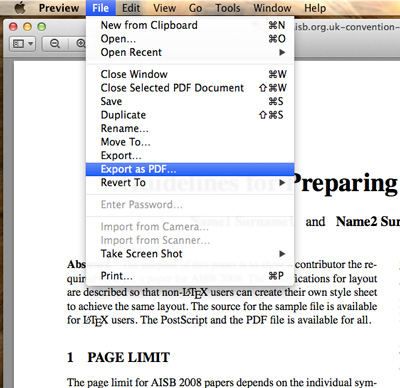The width and height of the screenshot is (400, 388).
Task: Choose Close Window
Action: [x=190, y=74]
